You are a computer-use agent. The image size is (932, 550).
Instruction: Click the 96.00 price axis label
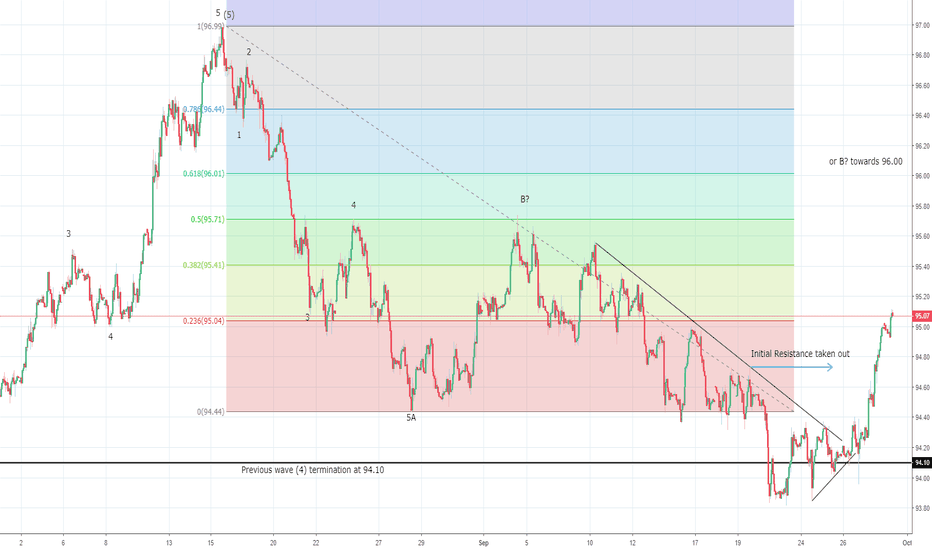coord(922,176)
